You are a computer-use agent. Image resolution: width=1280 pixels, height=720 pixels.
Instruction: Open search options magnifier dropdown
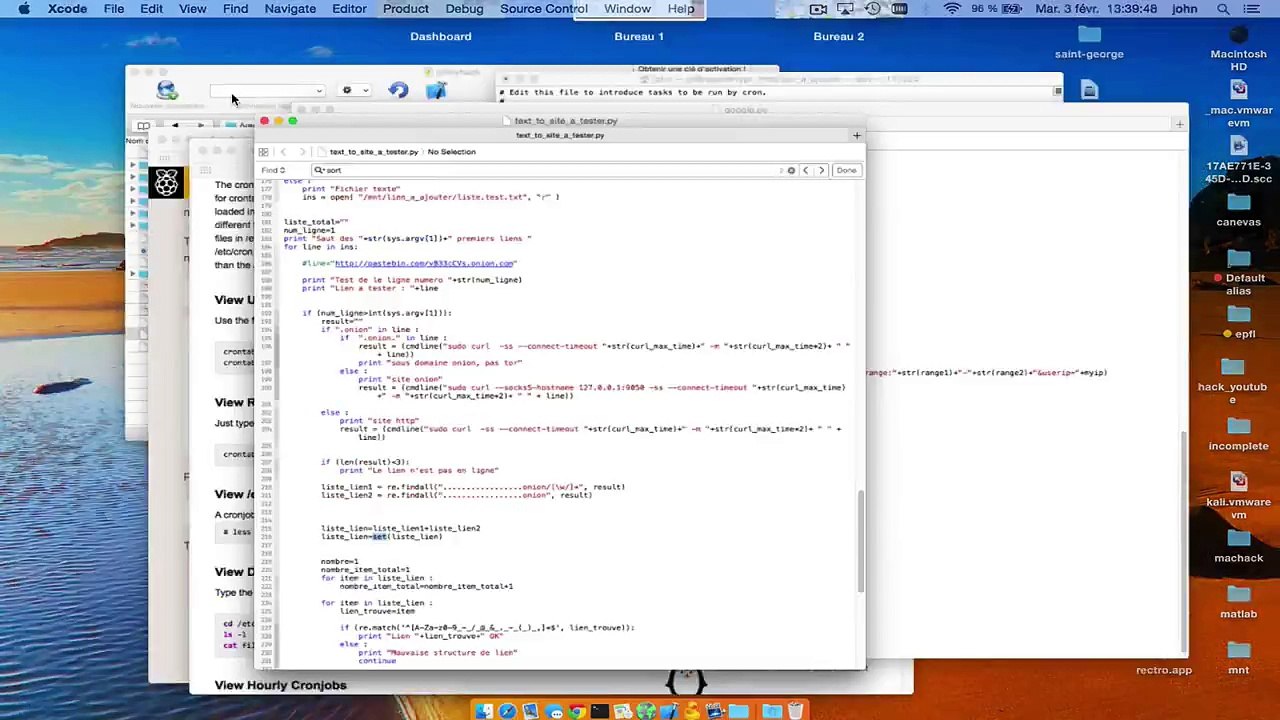click(x=319, y=170)
